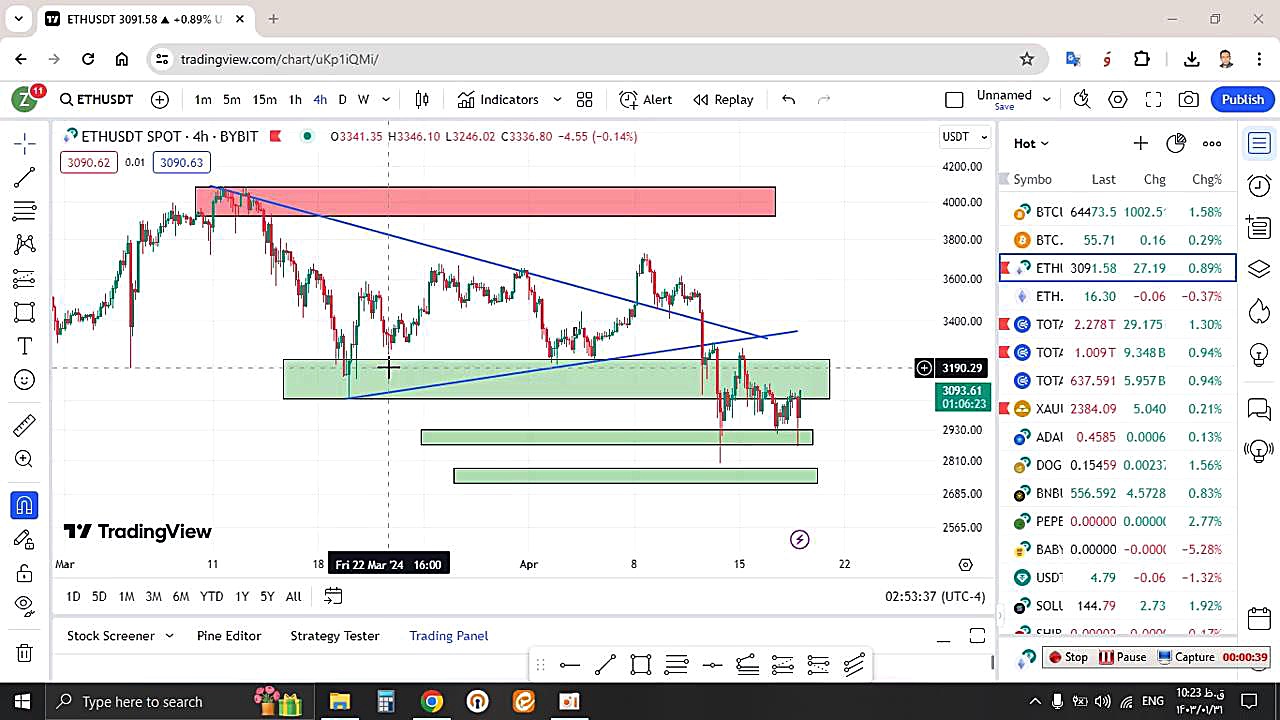Screen dimensions: 1280x720
Task: Select the zoom in tool
Action: tap(25, 459)
